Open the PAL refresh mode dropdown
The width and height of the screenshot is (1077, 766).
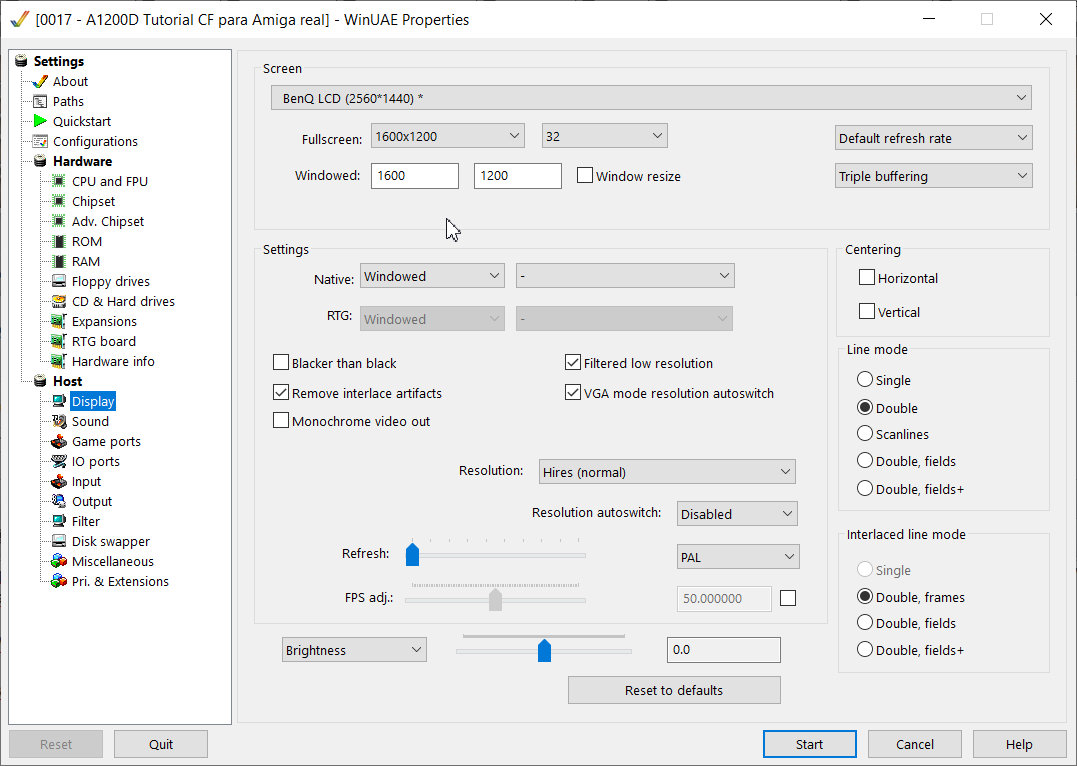(x=738, y=557)
